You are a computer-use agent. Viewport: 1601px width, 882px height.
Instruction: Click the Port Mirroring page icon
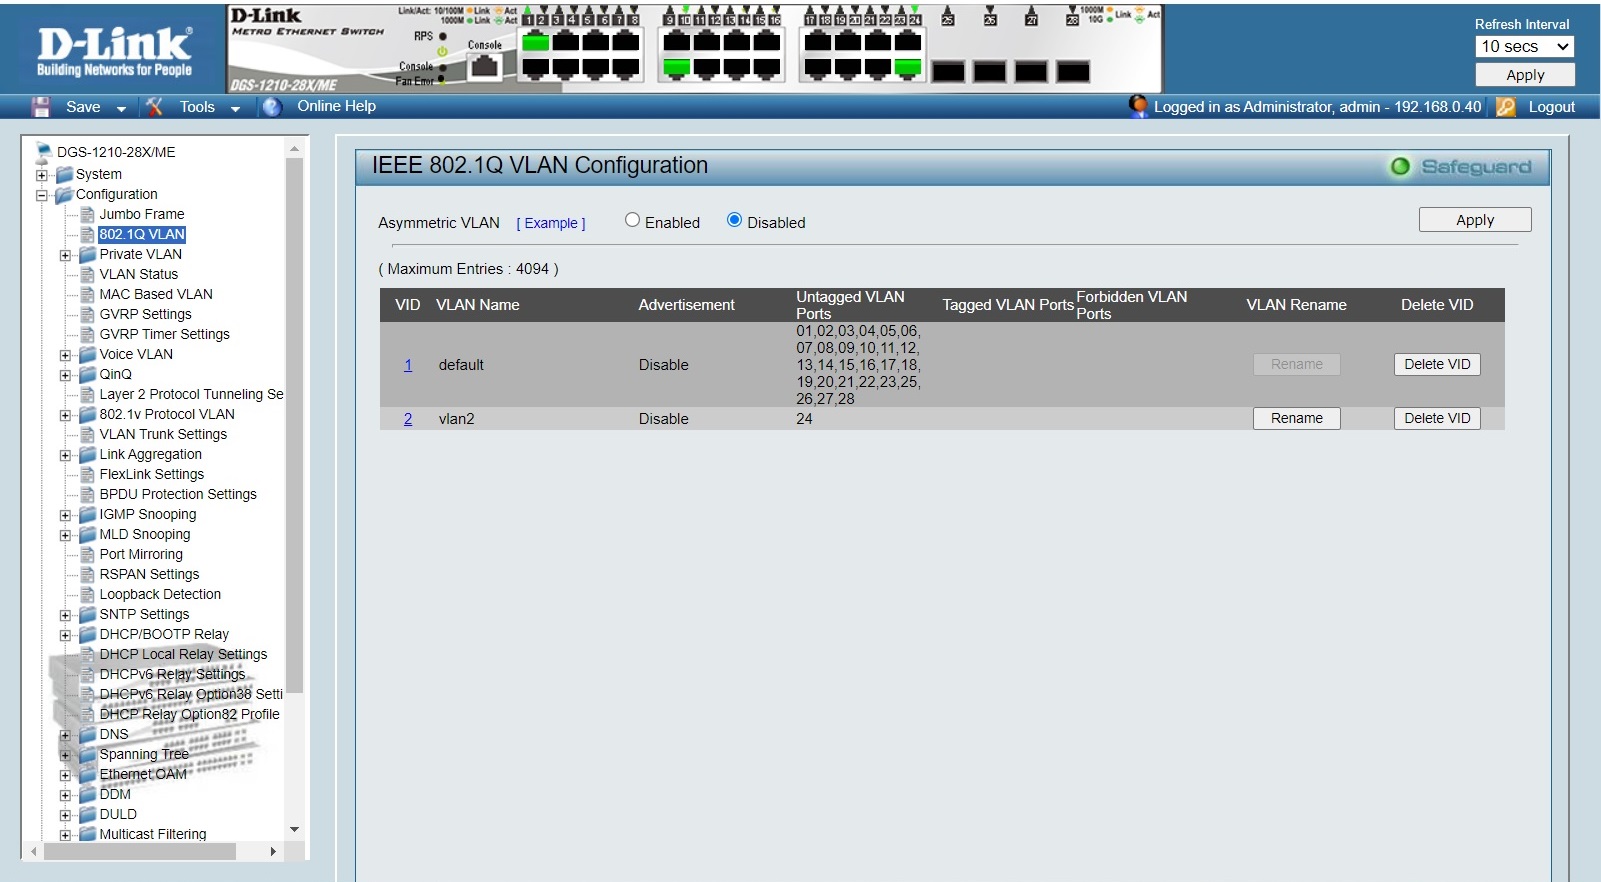click(88, 554)
